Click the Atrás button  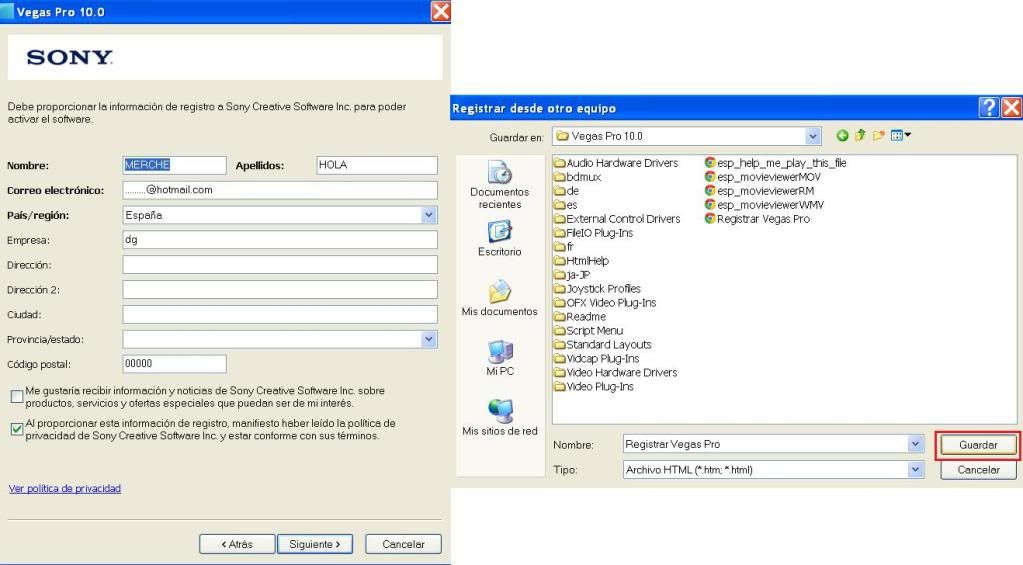tap(237, 544)
